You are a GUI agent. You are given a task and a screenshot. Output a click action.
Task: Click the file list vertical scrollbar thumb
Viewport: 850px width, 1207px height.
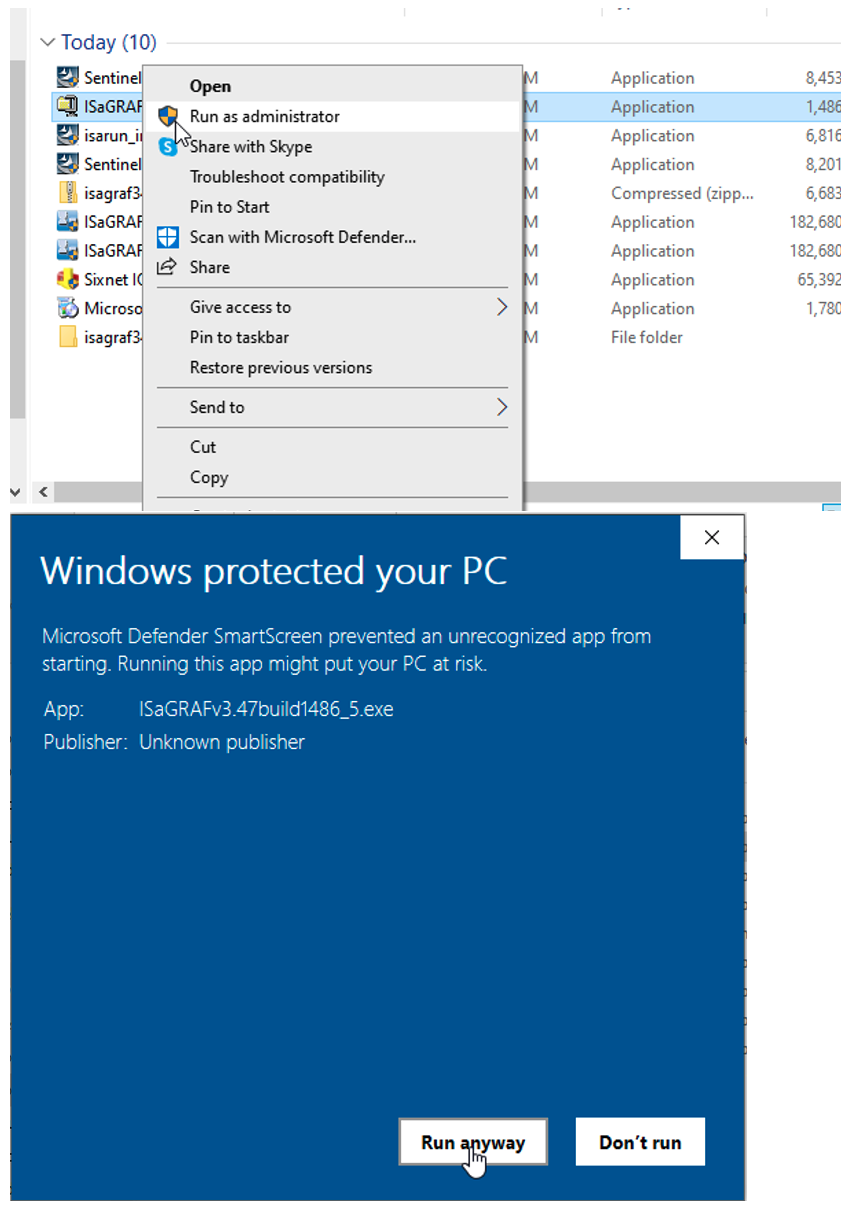click(17, 240)
